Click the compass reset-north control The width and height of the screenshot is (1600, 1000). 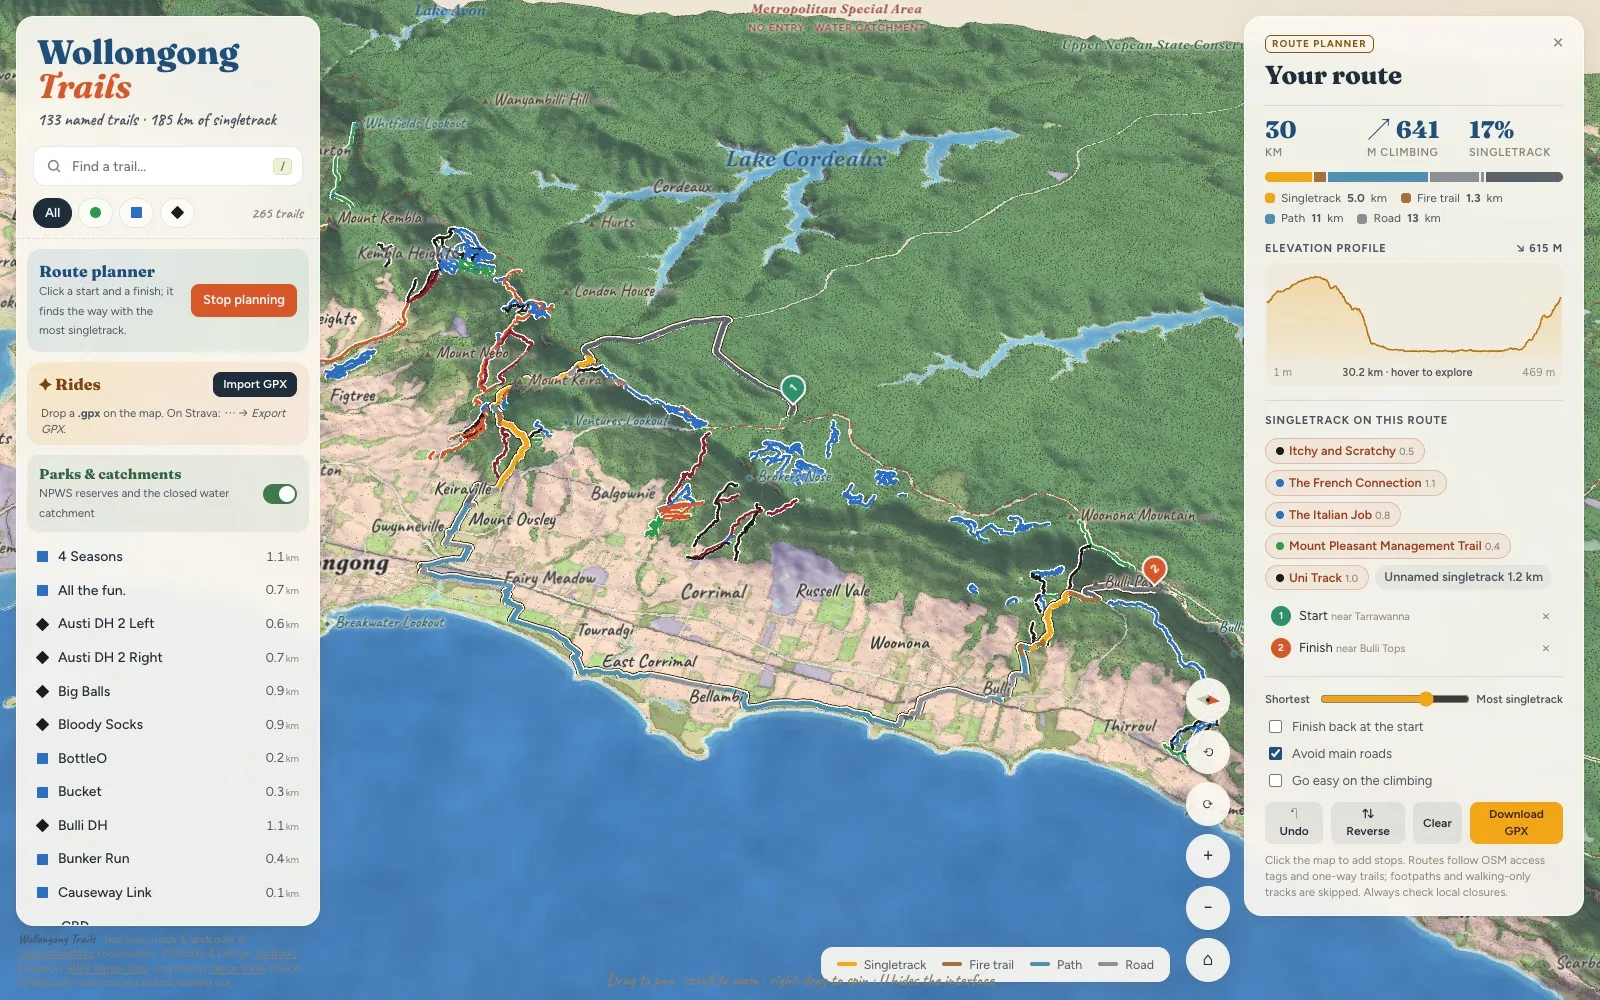tap(1208, 700)
